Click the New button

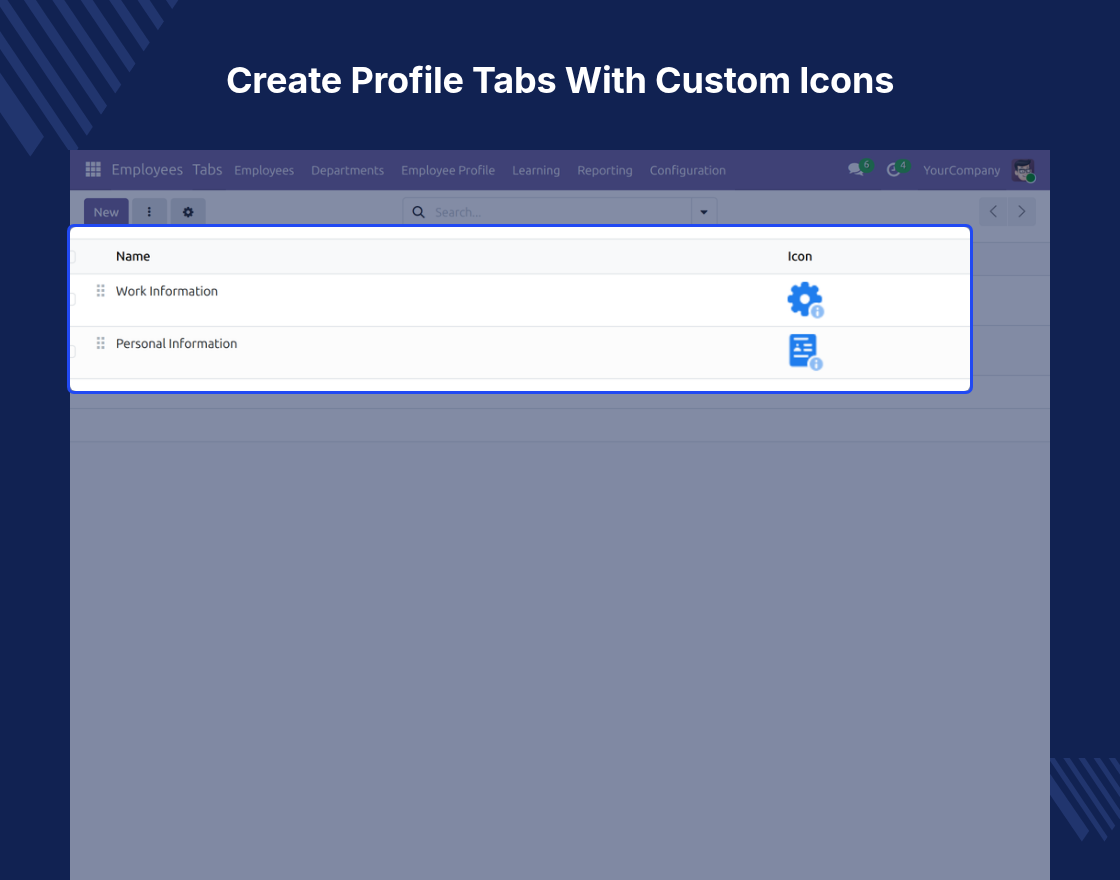106,212
